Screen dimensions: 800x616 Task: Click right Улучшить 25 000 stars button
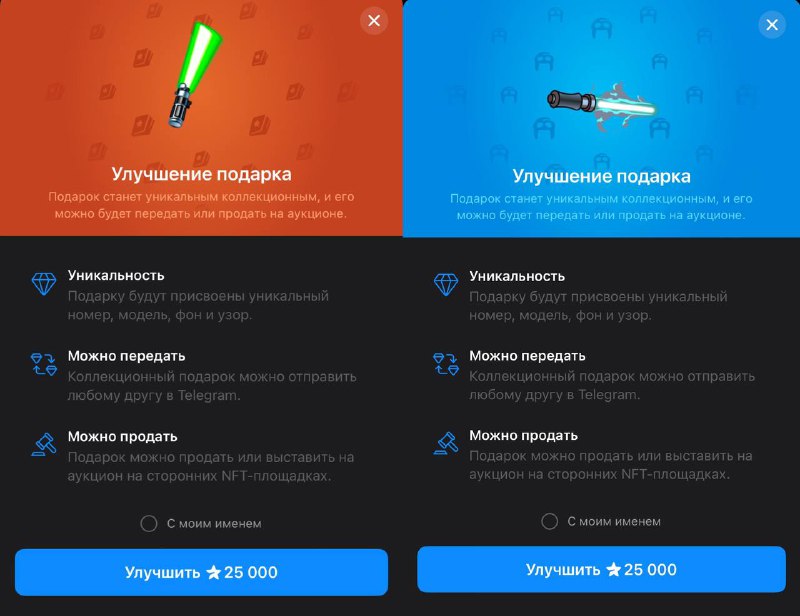602,570
